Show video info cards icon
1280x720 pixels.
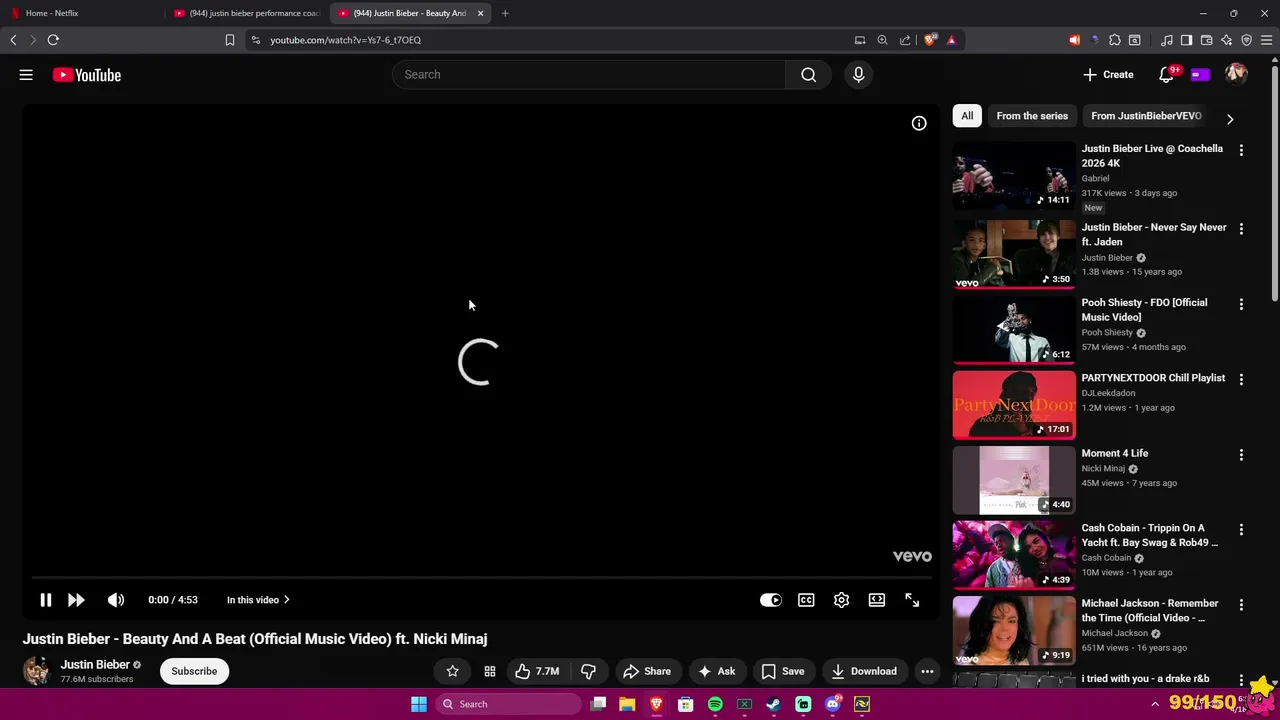pos(919,123)
